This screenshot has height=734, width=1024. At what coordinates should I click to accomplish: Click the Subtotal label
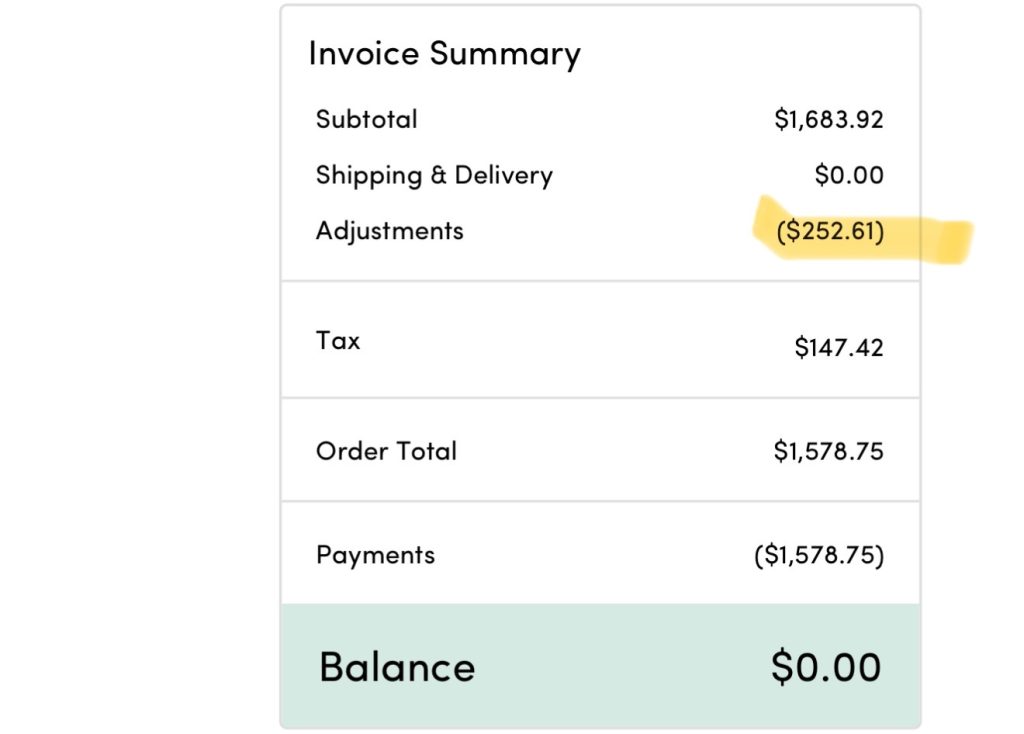pyautogui.click(x=366, y=120)
